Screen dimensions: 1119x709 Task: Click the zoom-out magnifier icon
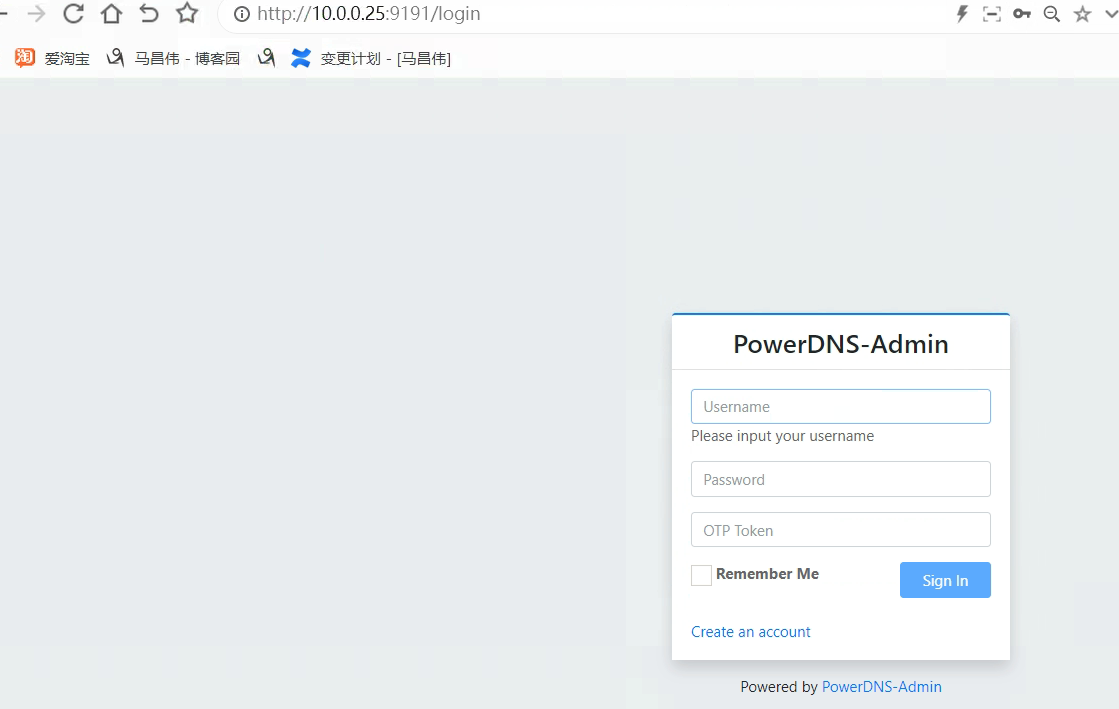[x=1051, y=14]
